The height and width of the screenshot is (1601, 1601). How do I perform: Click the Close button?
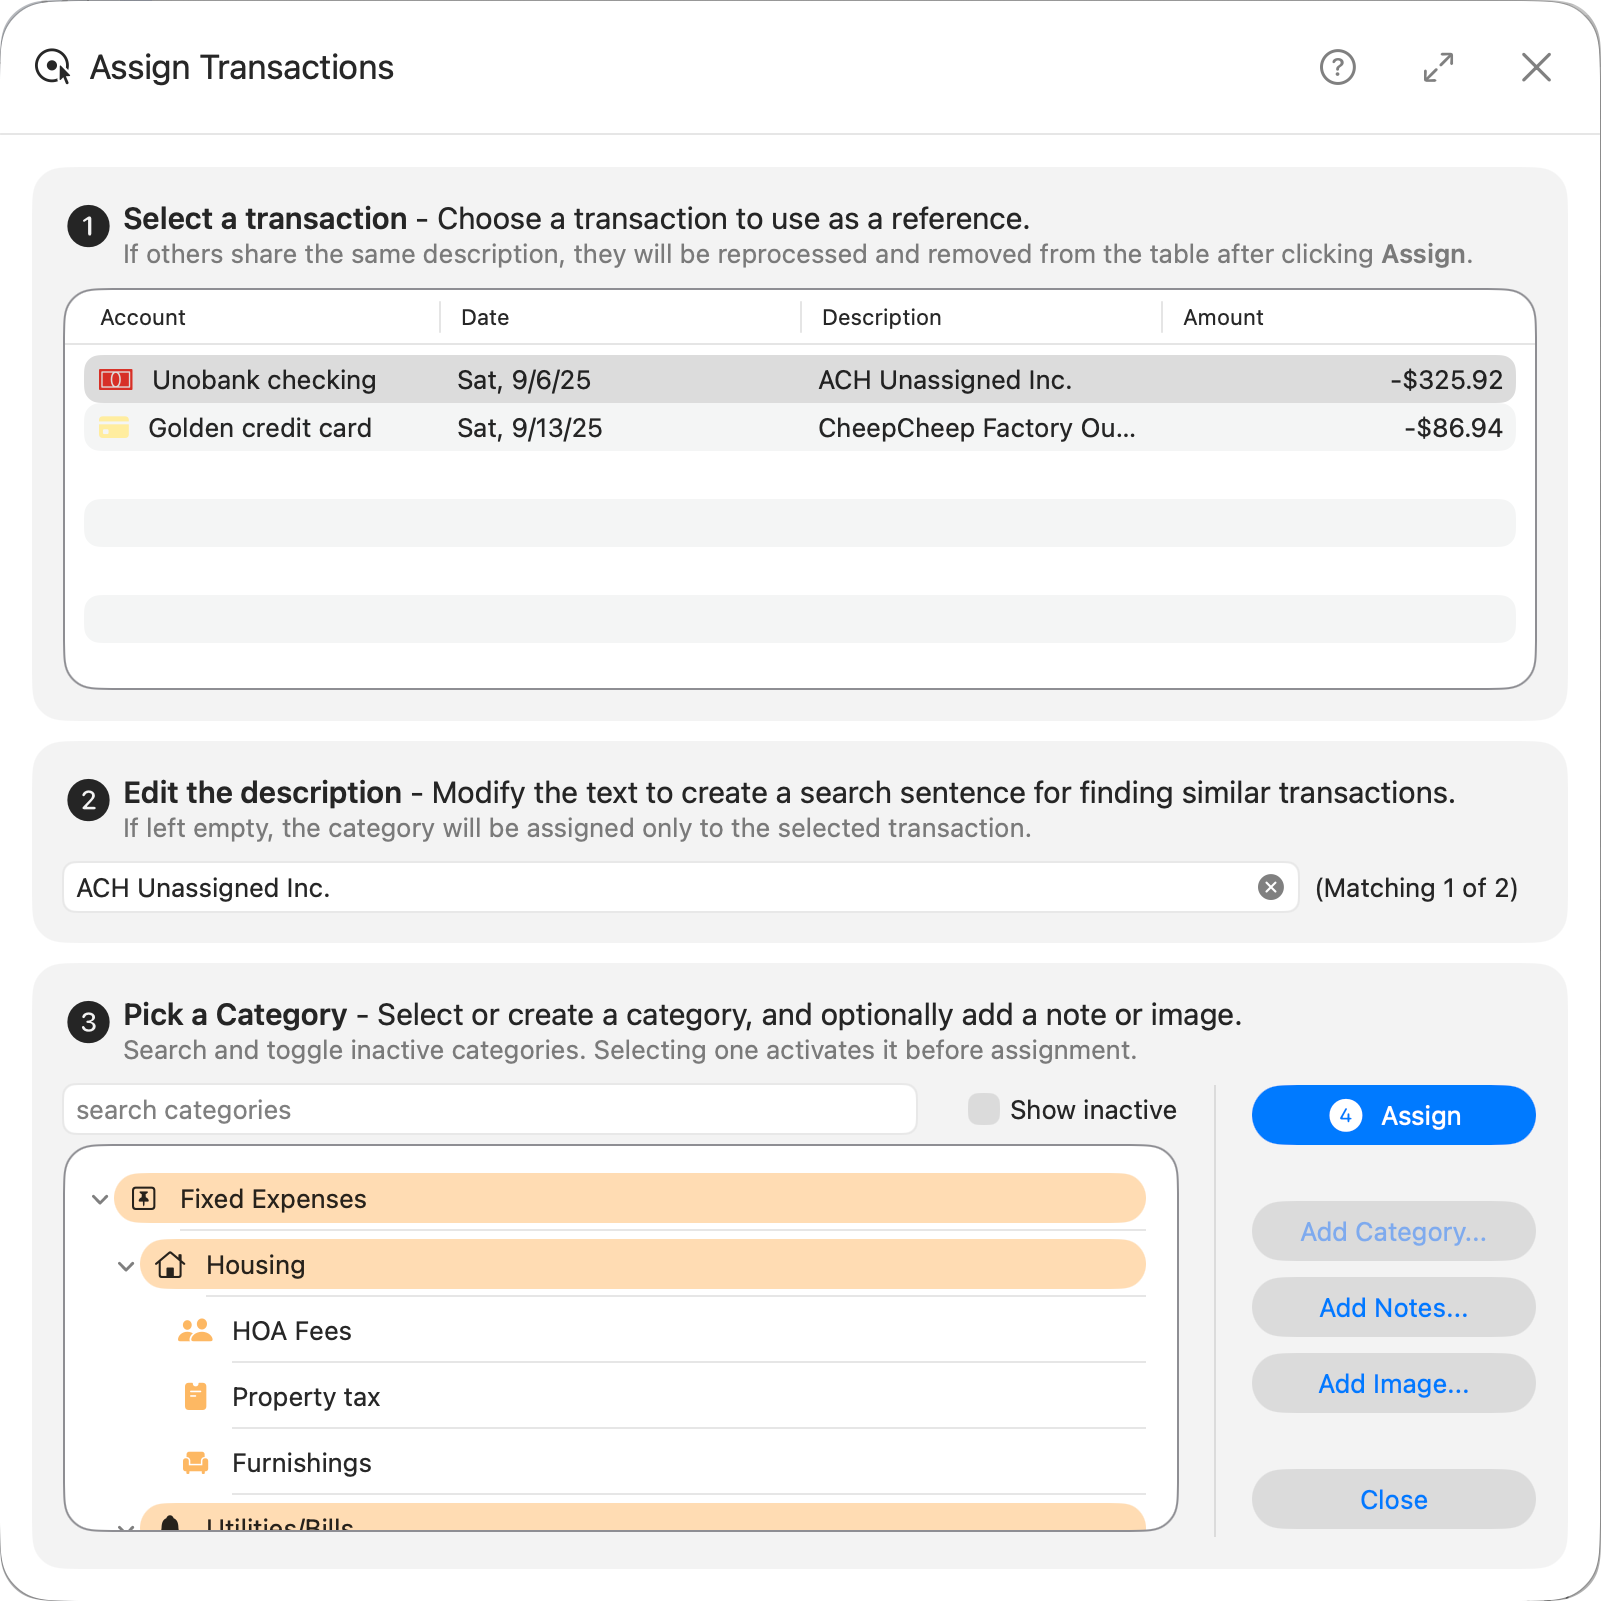(1393, 1499)
